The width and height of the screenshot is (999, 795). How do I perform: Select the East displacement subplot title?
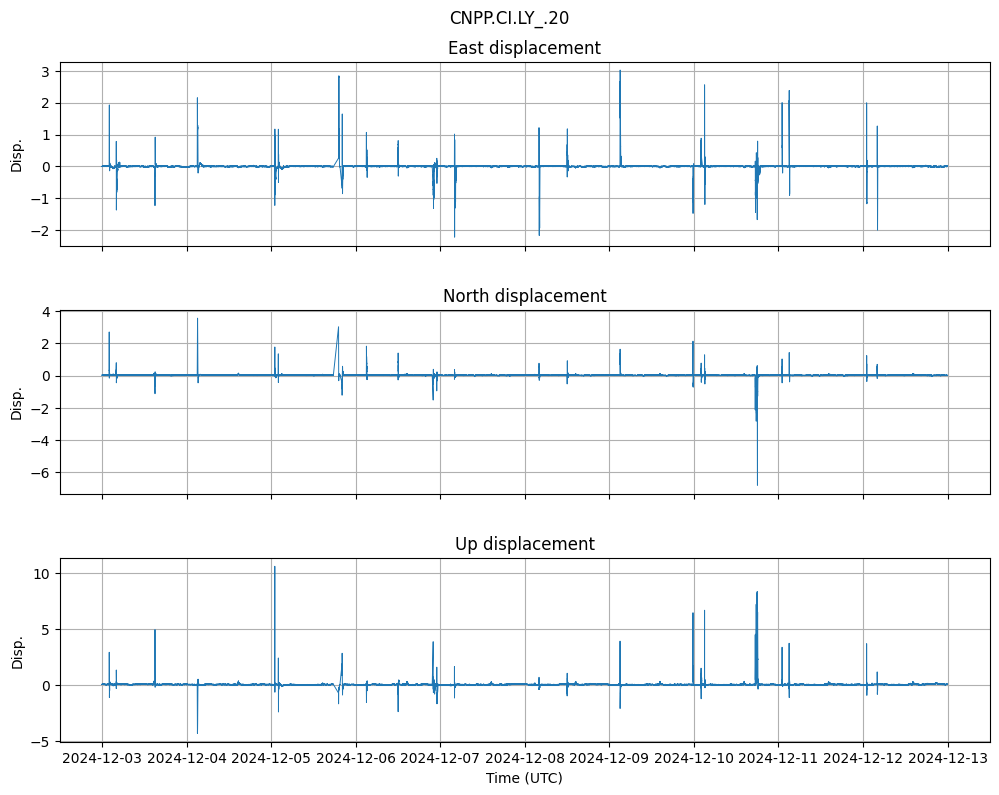click(524, 48)
